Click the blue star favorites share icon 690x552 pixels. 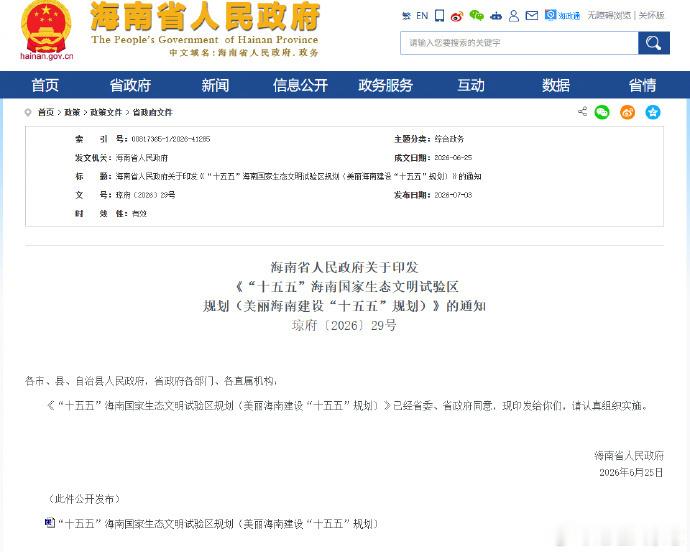653,112
